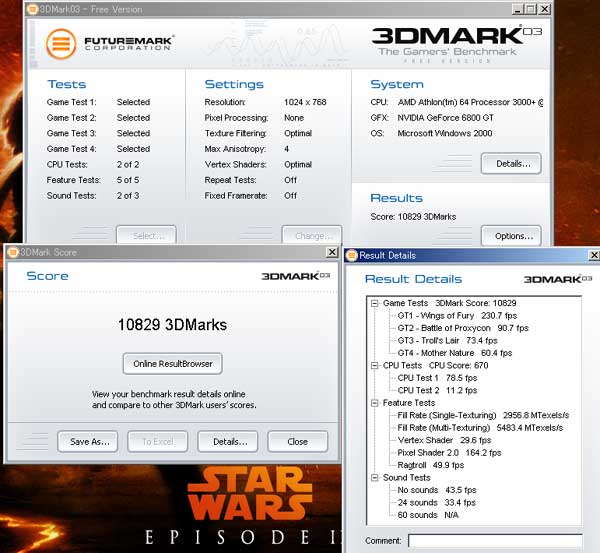Click the 3DMark03 title bar icon
The image size is (600, 553).
pos(33,9)
